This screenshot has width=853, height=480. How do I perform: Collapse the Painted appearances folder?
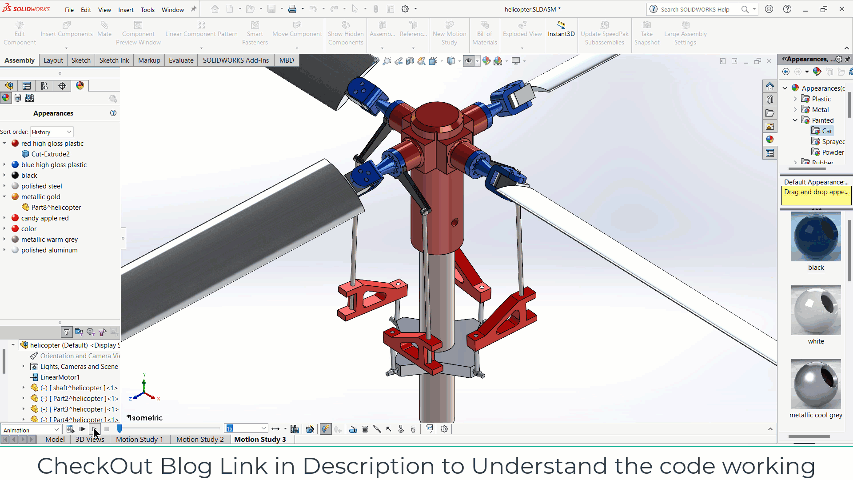795,120
